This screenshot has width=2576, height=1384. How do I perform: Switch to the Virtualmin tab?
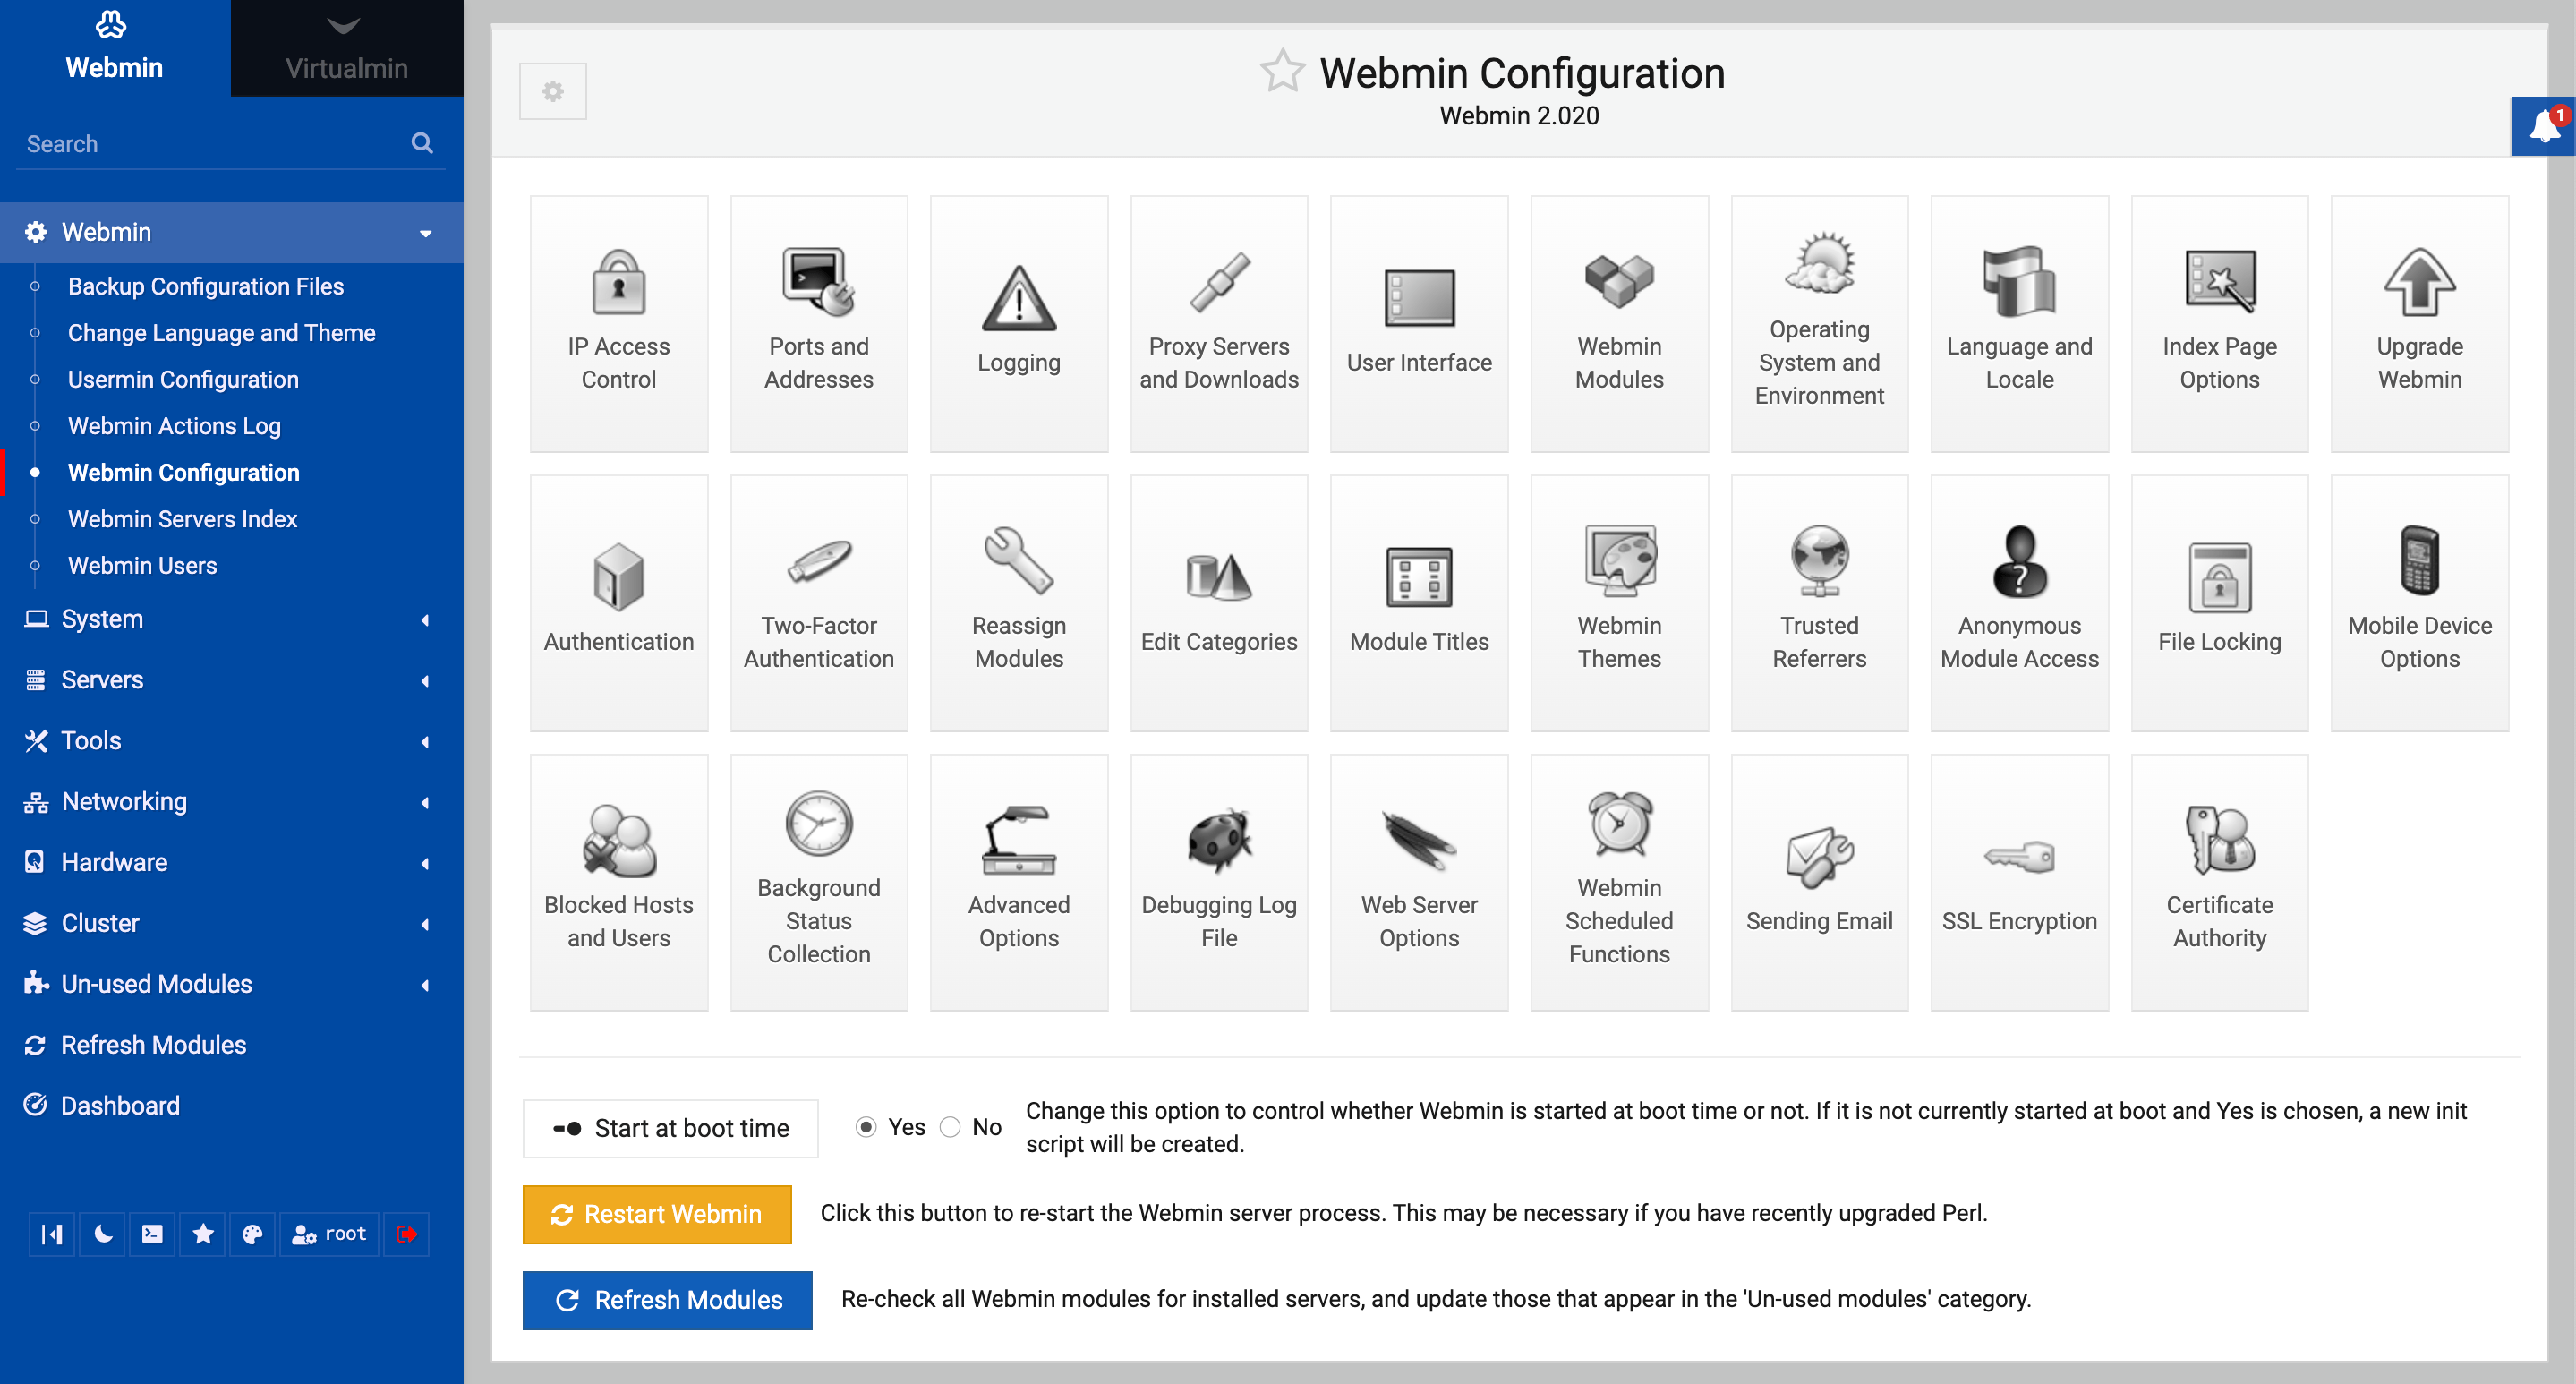pyautogui.click(x=346, y=49)
